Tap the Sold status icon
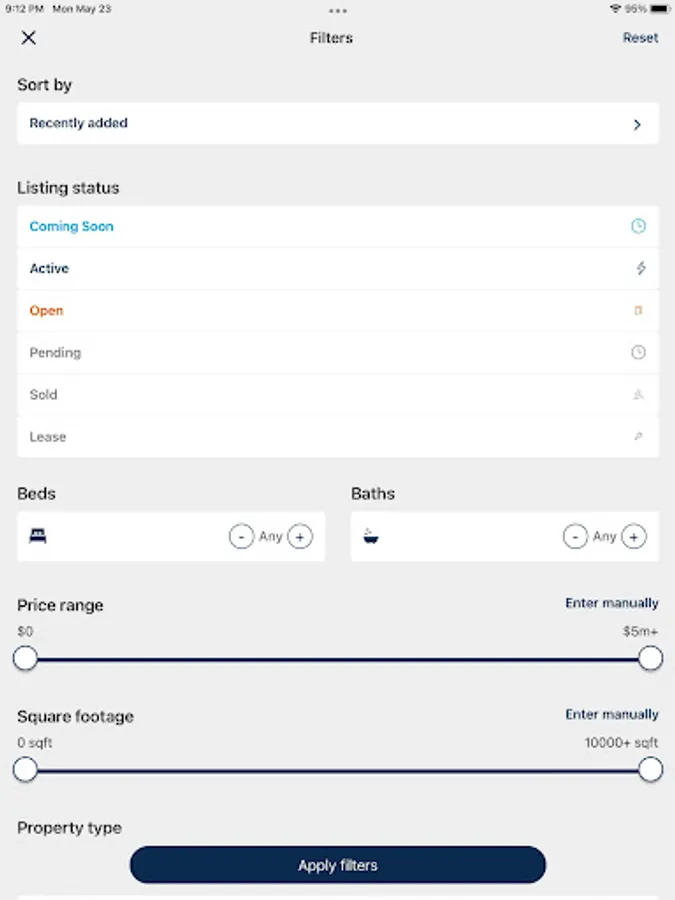The width and height of the screenshot is (675, 900). tap(638, 395)
